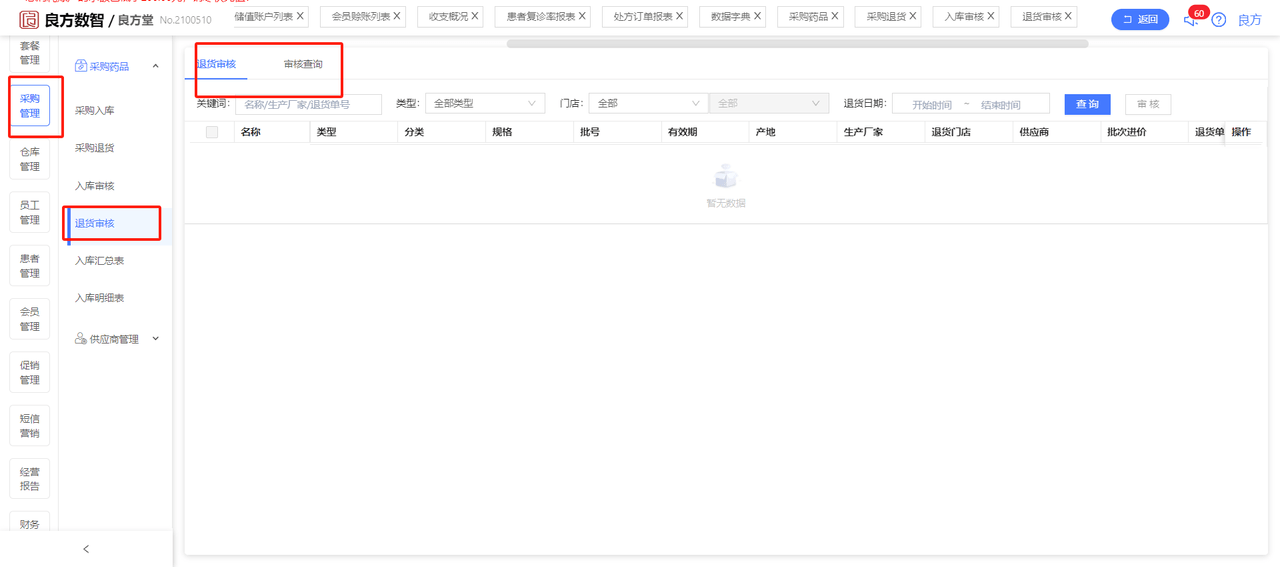Screen dimensions: 1280x567
Task: Open the notification bell with badge 60
Action: [1192, 18]
